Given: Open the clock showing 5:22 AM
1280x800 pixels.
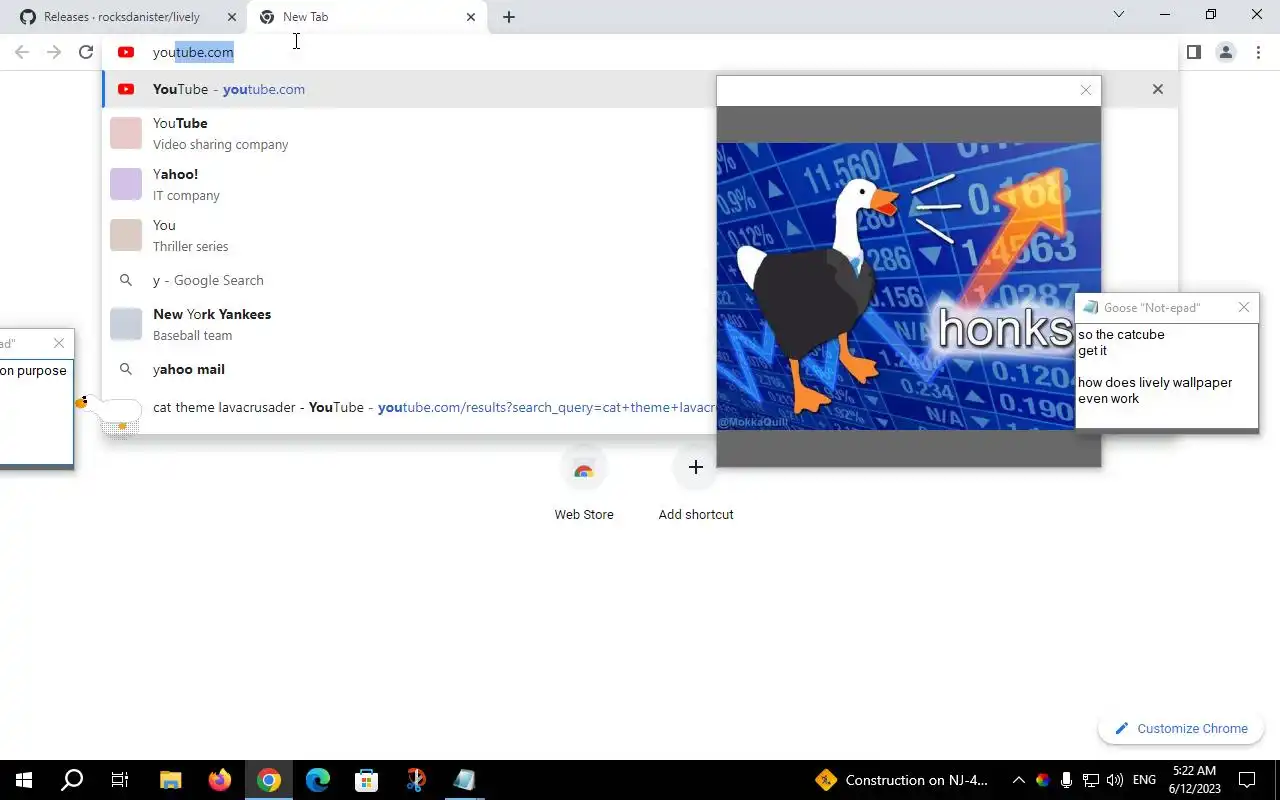Looking at the screenshot, I should pyautogui.click(x=1194, y=780).
